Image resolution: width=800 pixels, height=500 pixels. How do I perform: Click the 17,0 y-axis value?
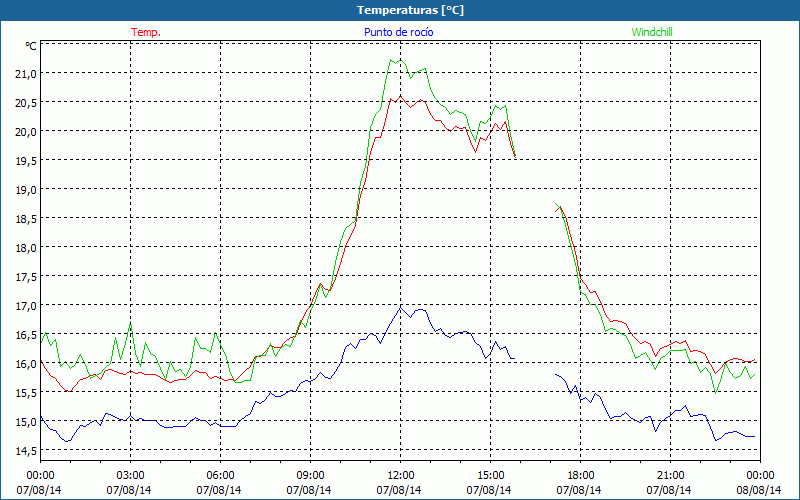[26, 306]
